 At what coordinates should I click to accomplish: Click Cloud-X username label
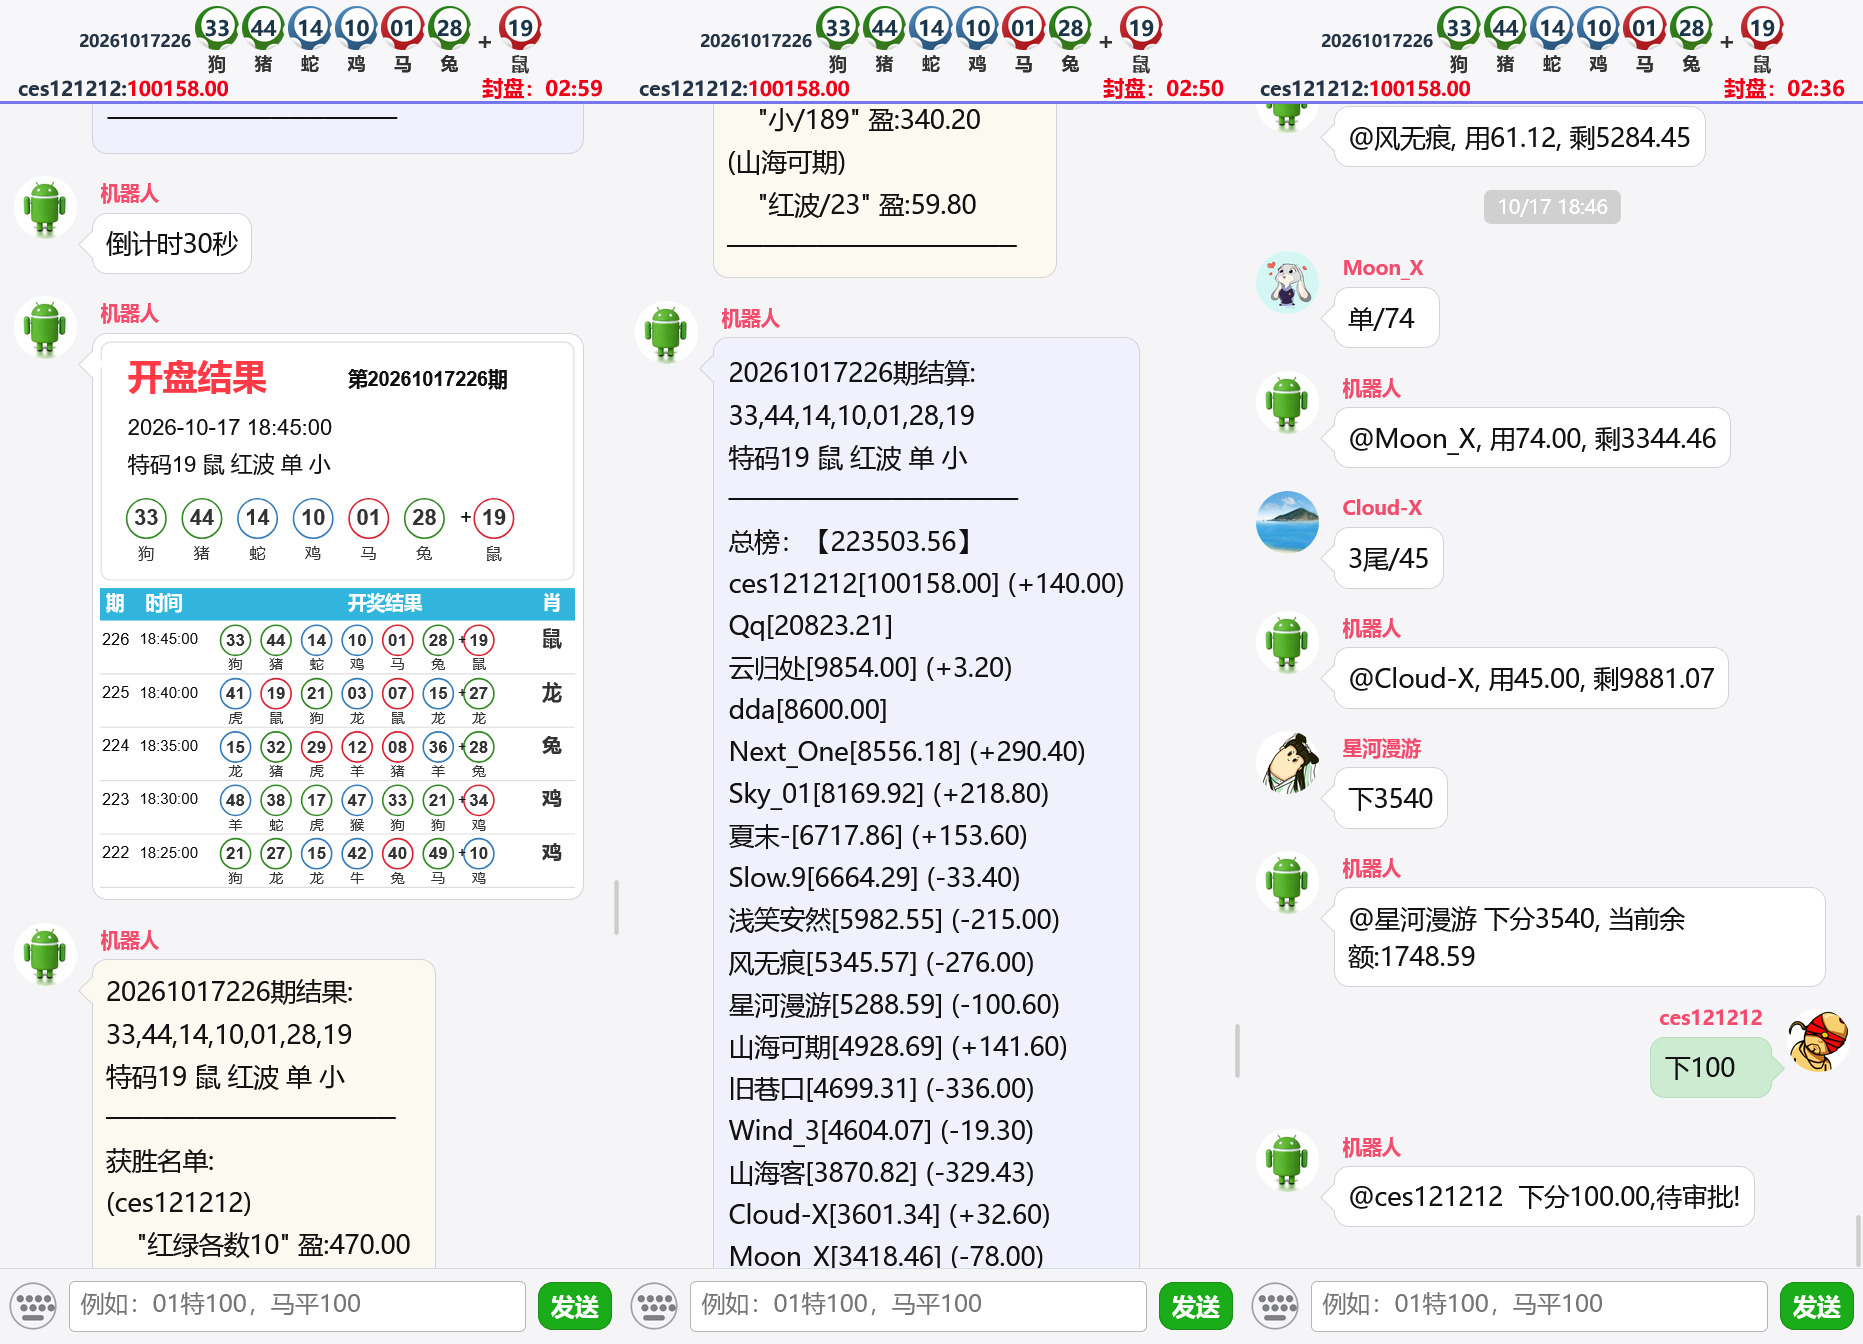pyautogui.click(x=1382, y=508)
